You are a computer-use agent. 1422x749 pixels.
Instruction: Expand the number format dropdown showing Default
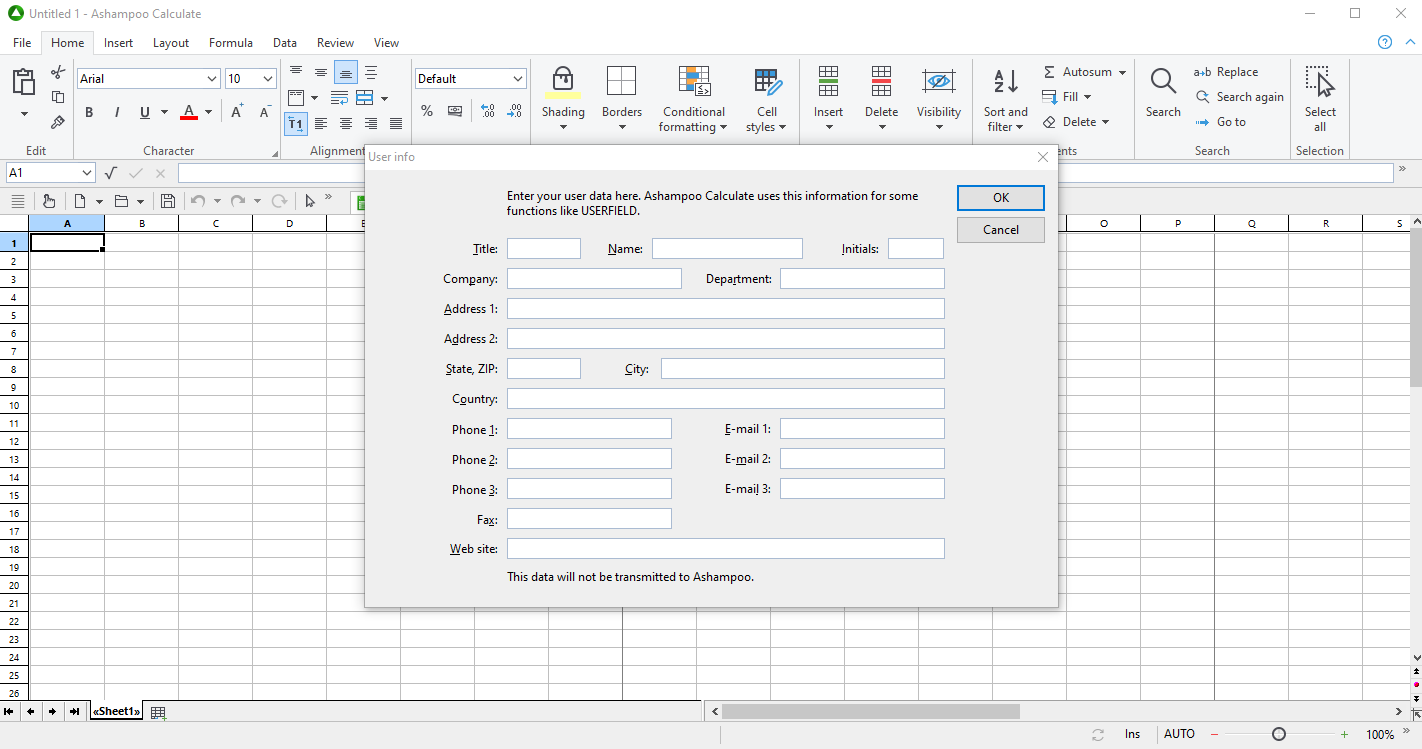point(517,79)
